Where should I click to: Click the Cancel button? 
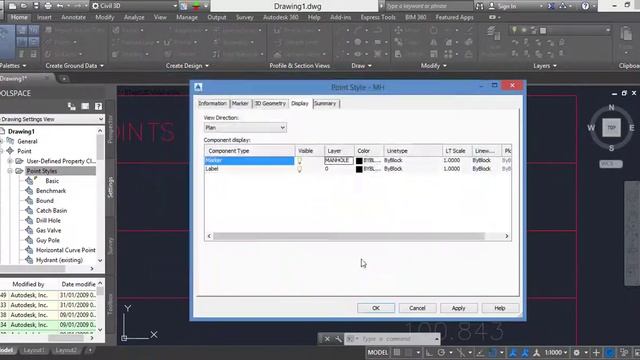(x=417, y=308)
